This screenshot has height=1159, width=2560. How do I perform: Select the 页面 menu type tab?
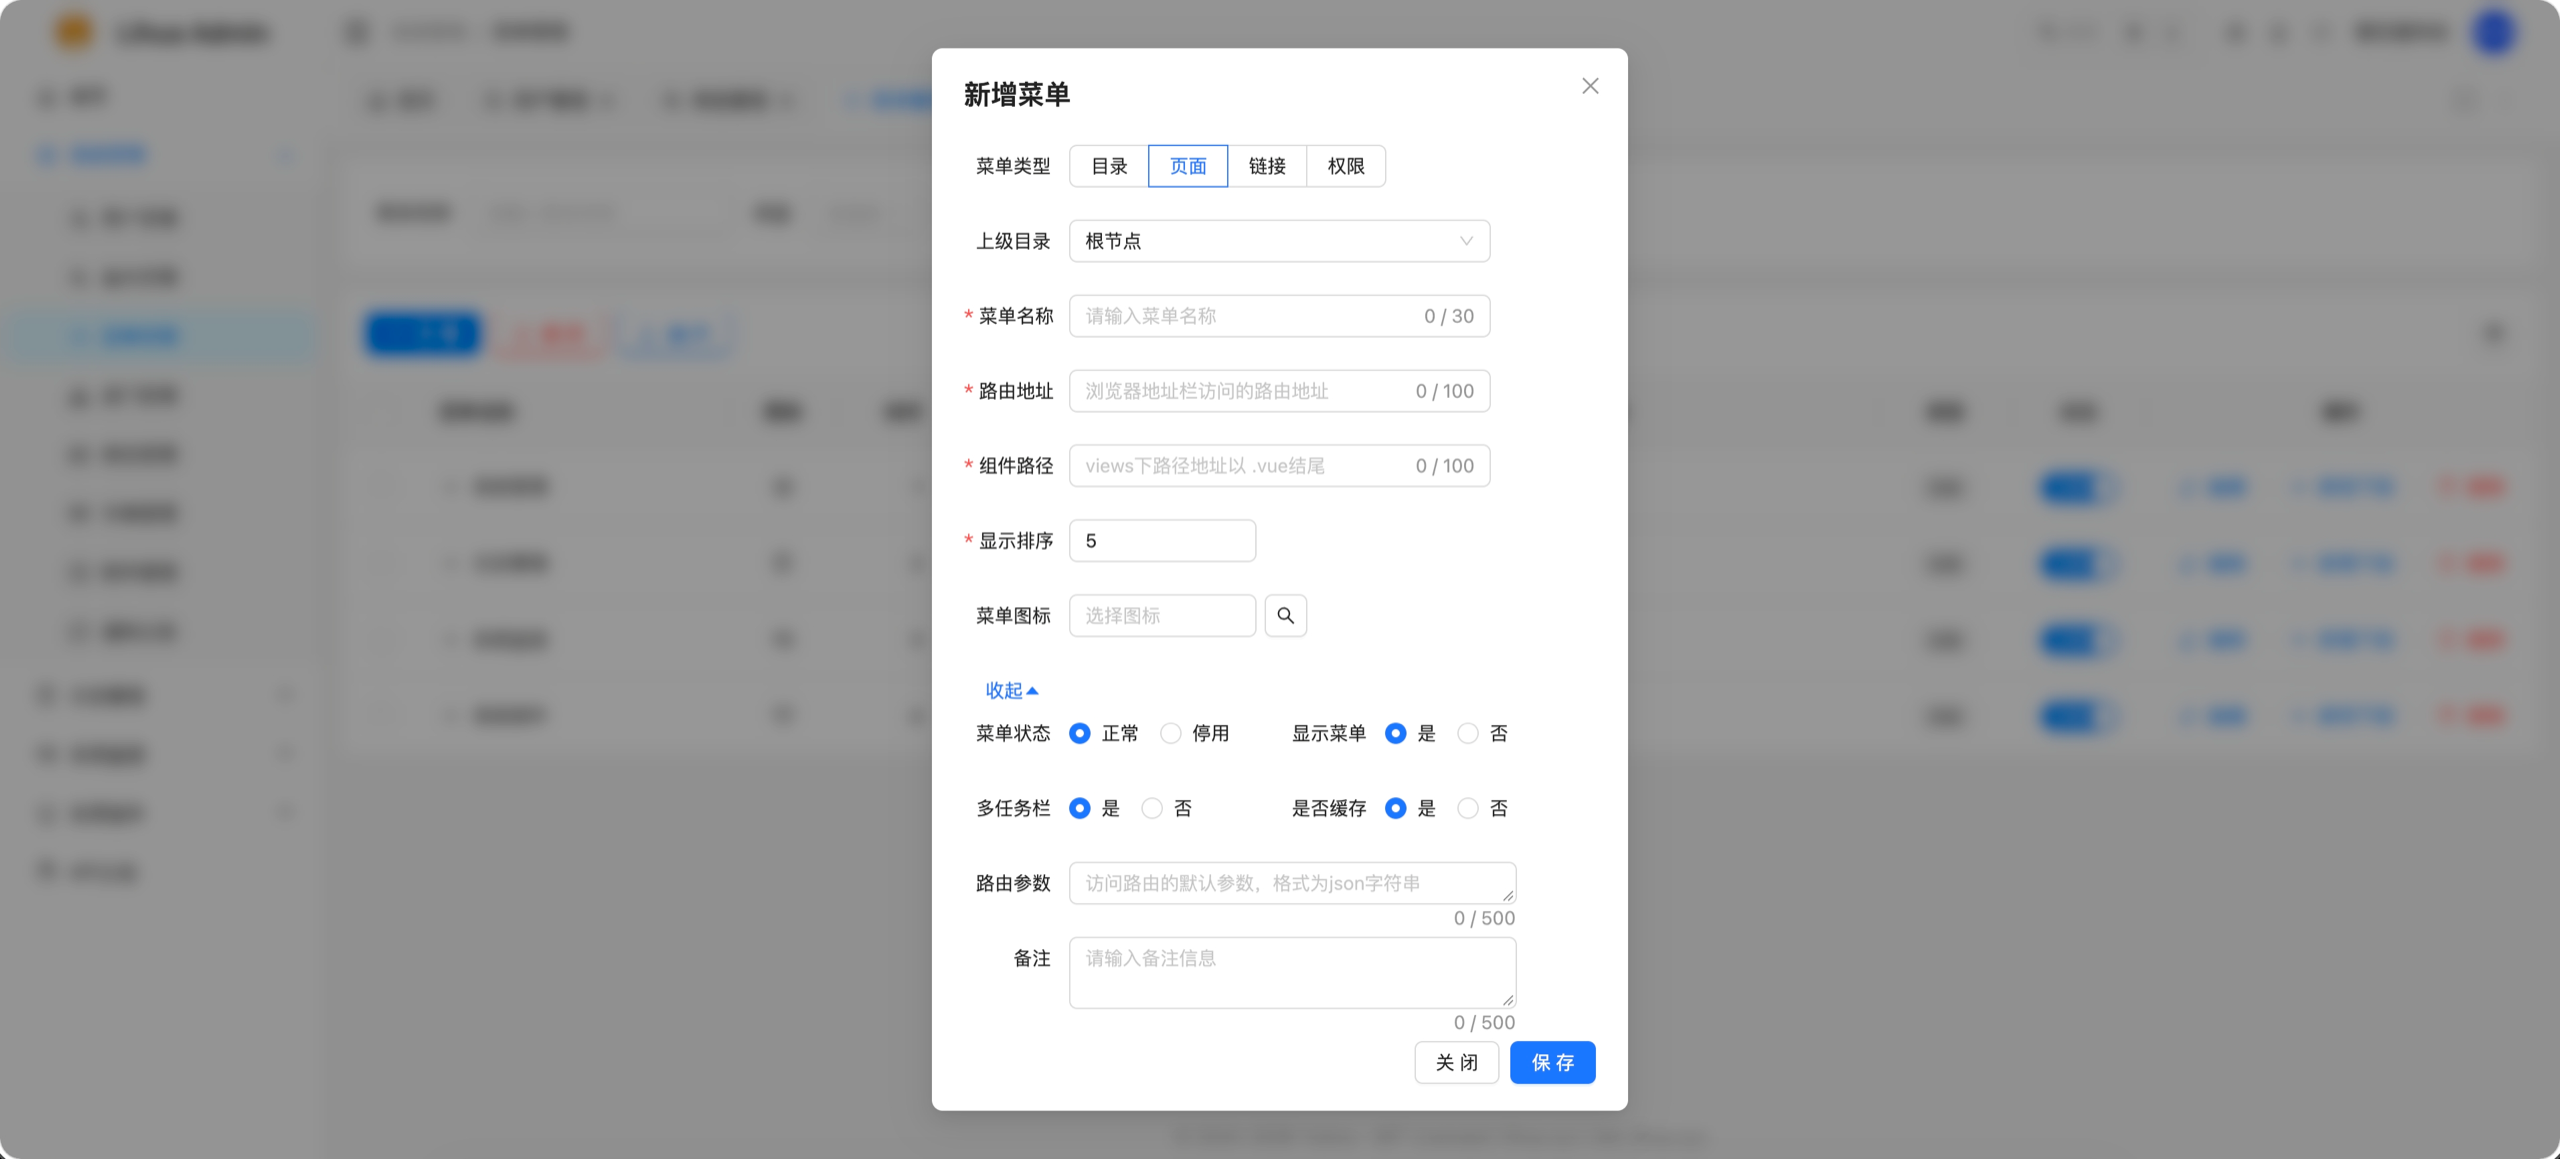pos(1188,166)
